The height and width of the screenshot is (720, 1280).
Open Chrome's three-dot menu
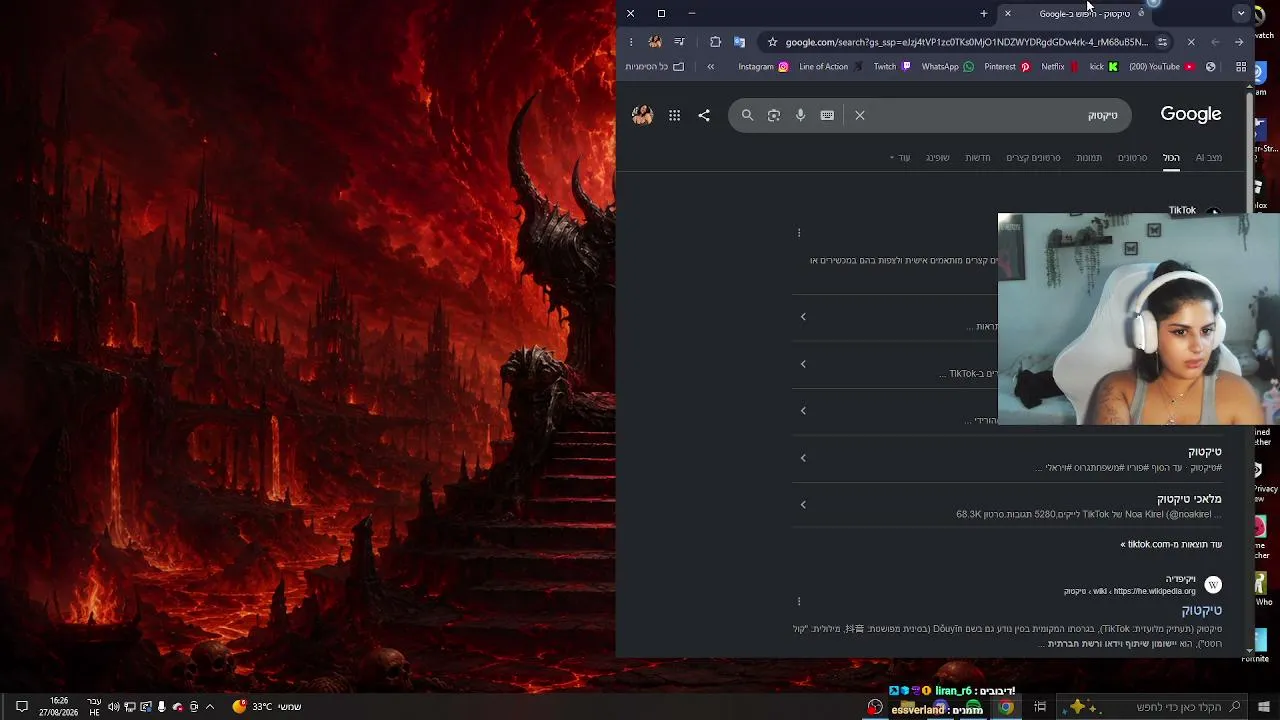[x=631, y=42]
